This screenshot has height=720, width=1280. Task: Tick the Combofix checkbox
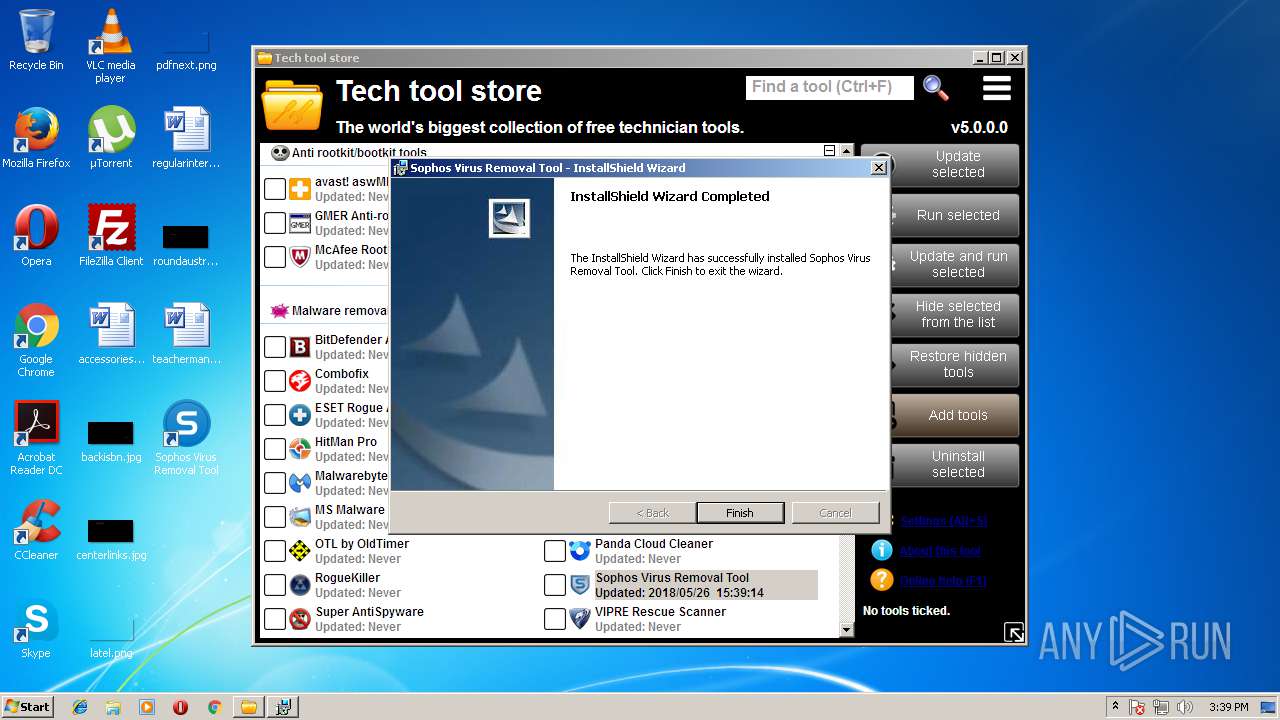point(274,381)
